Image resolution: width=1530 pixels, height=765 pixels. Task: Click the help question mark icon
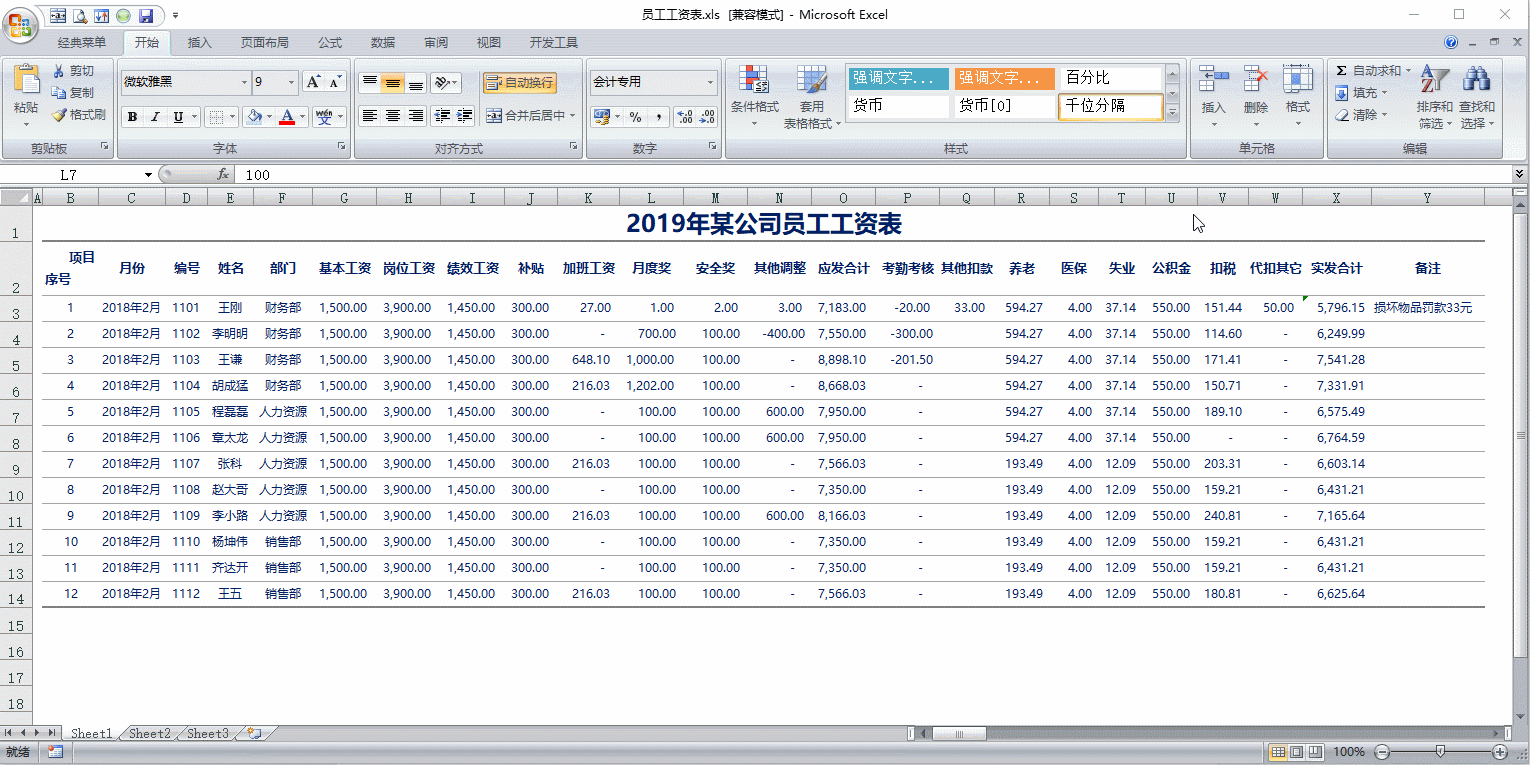coord(1451,42)
